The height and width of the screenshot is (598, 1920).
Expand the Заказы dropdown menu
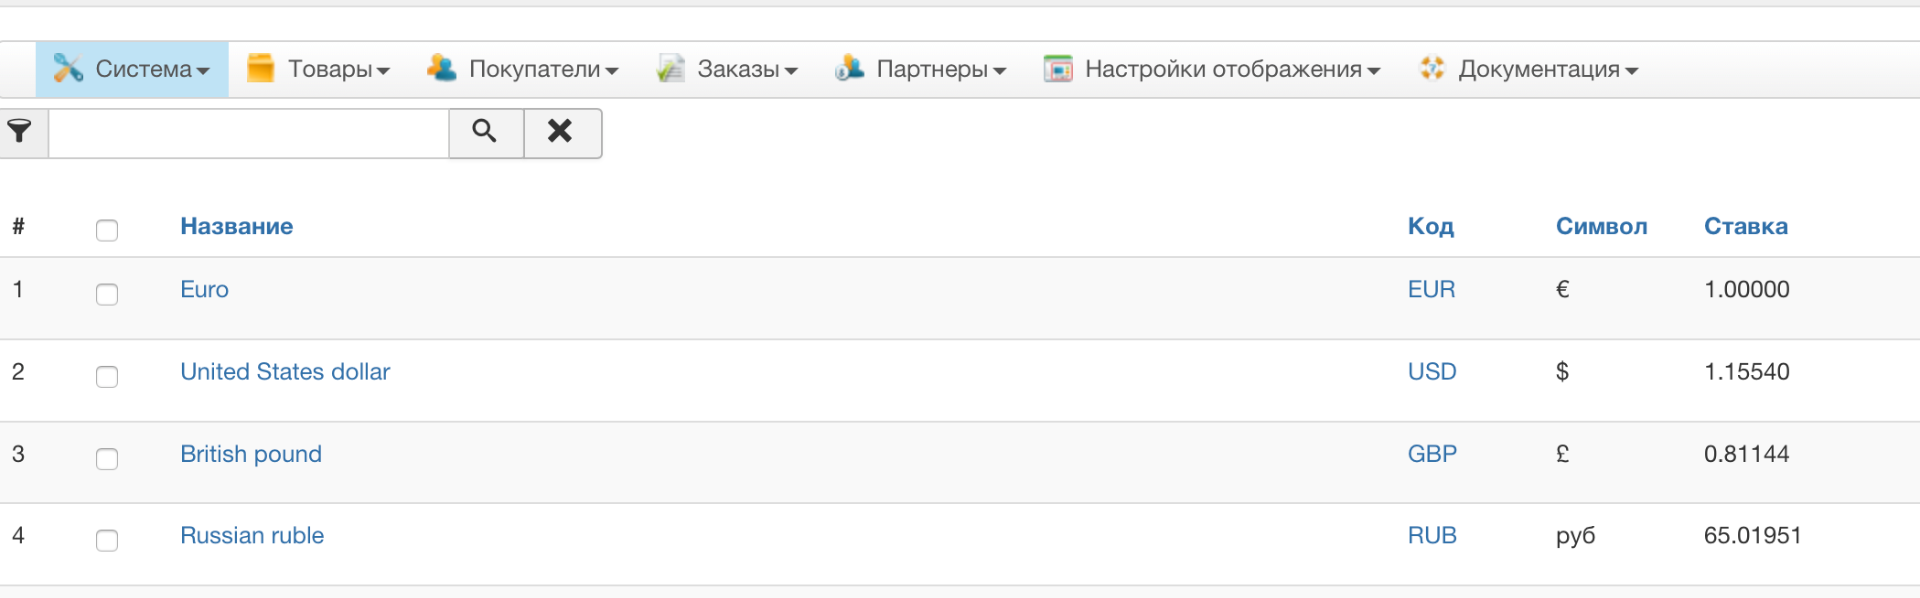[x=747, y=69]
